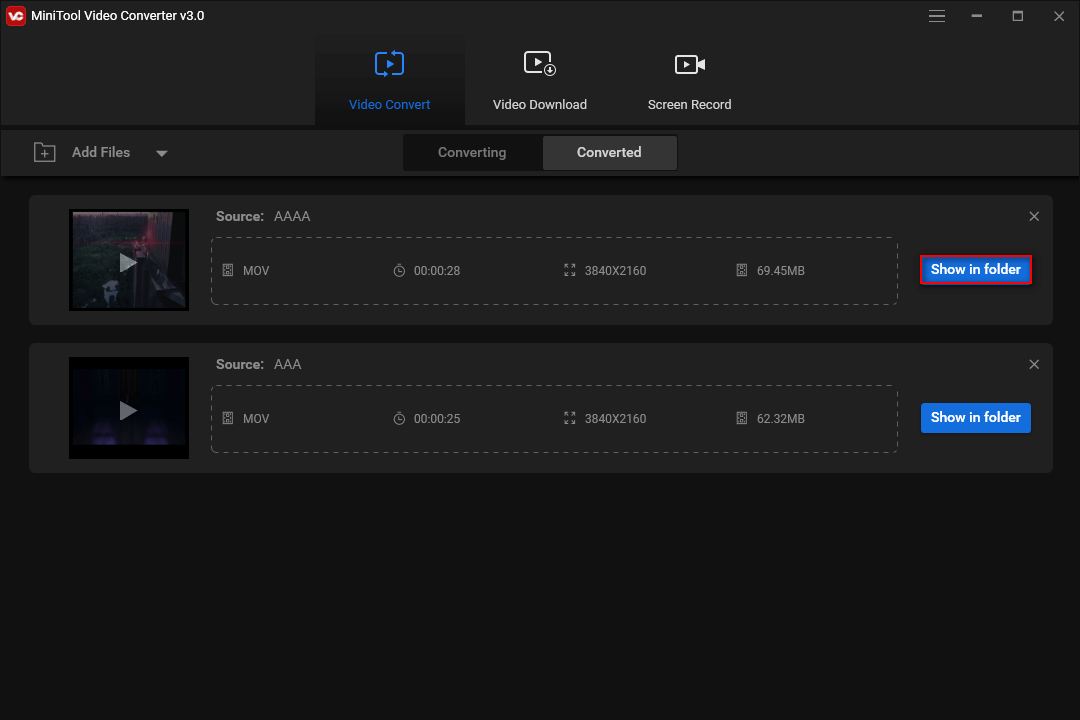Click the clock icon beside 00:00:28

[399, 270]
